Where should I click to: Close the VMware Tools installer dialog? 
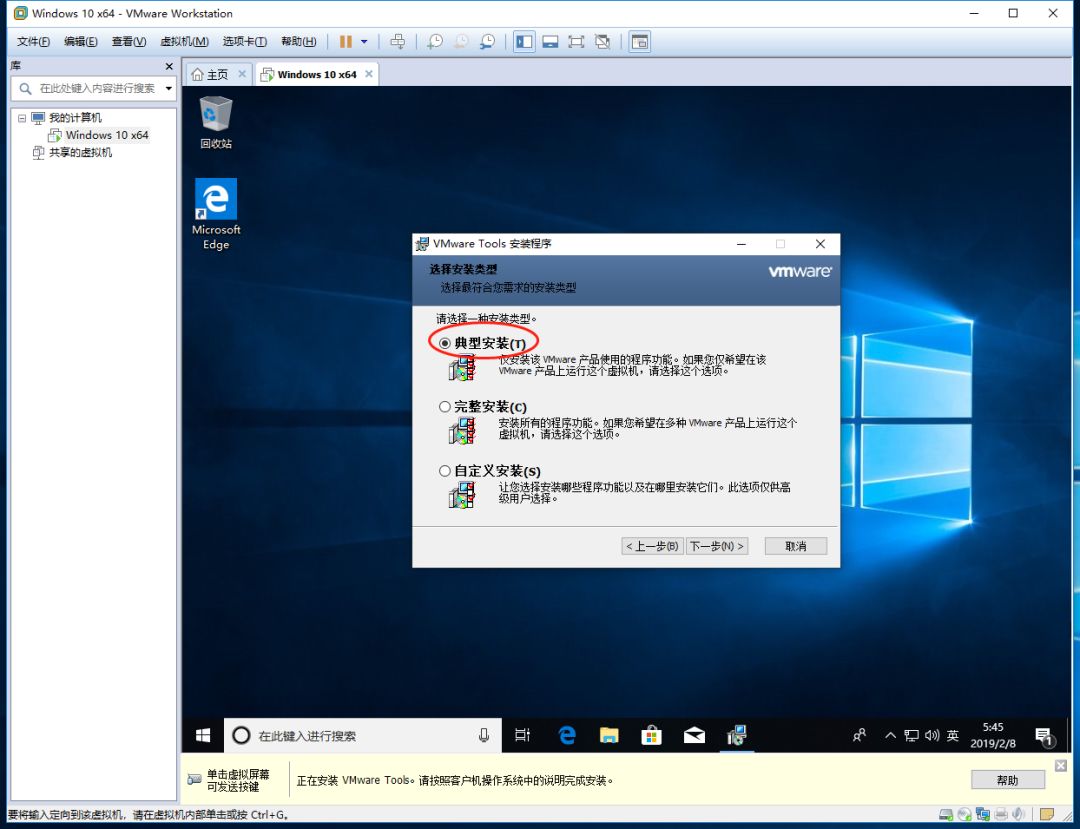[820, 244]
